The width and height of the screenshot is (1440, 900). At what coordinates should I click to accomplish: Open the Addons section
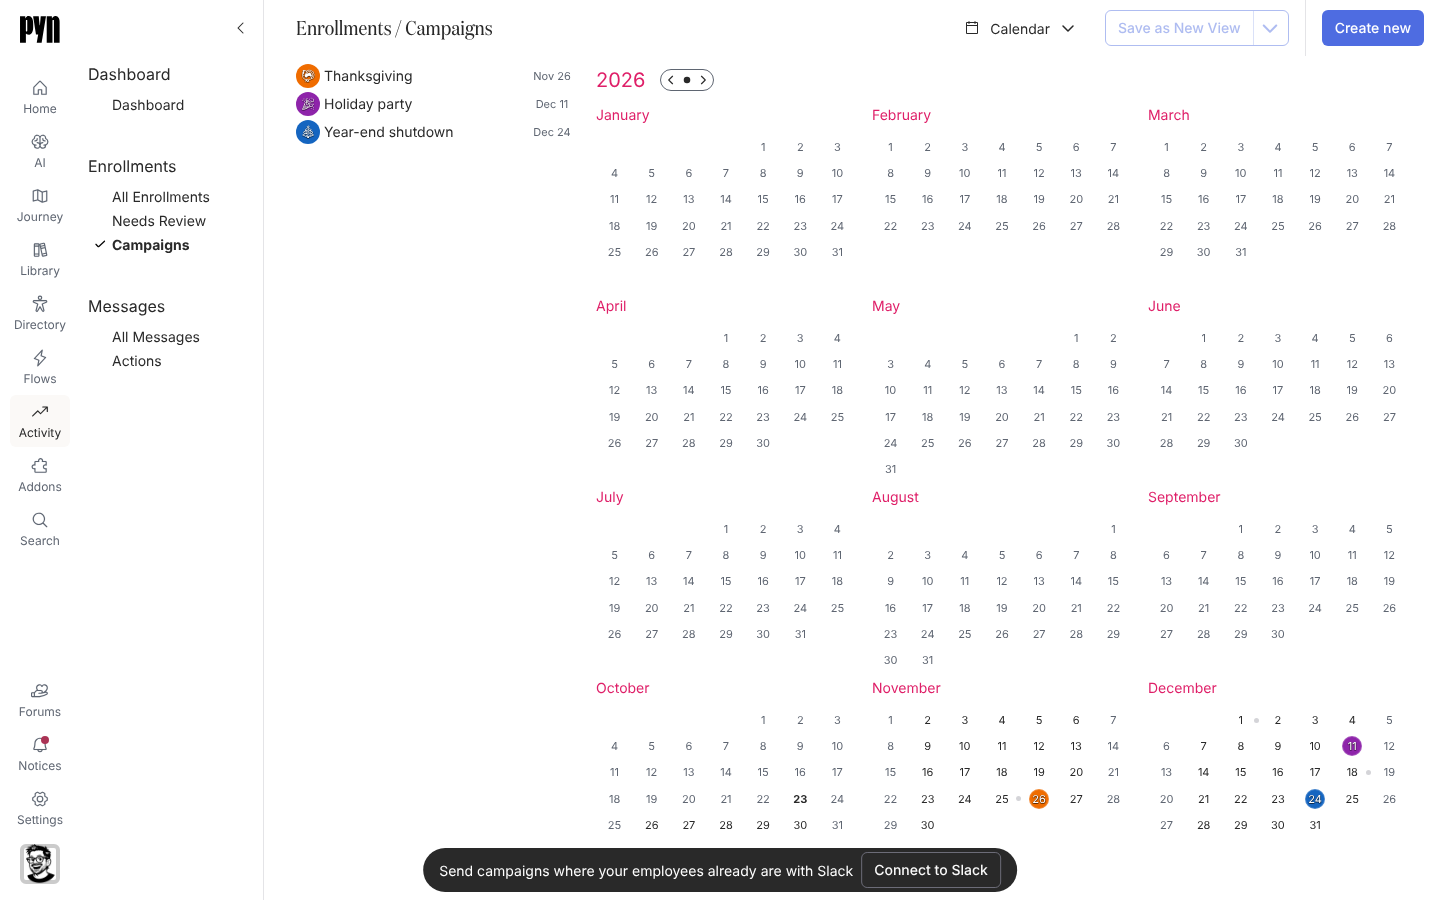click(40, 475)
